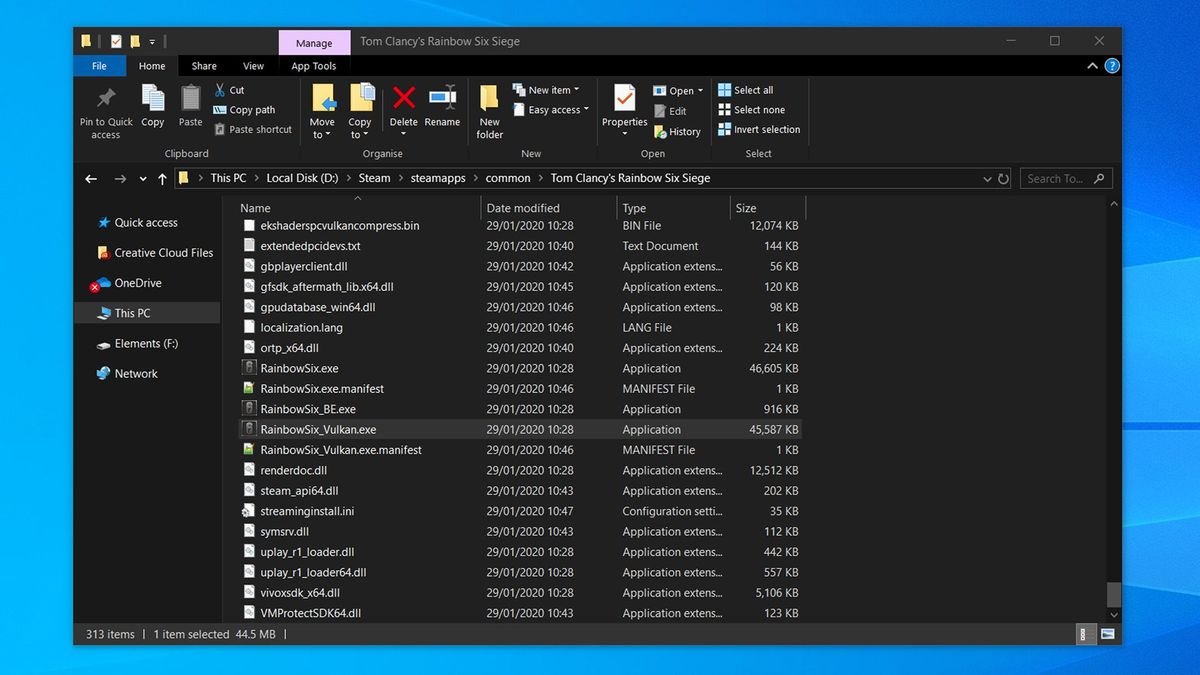Viewport: 1200px width, 675px height.
Task: Open the Share tab
Action: point(204,65)
